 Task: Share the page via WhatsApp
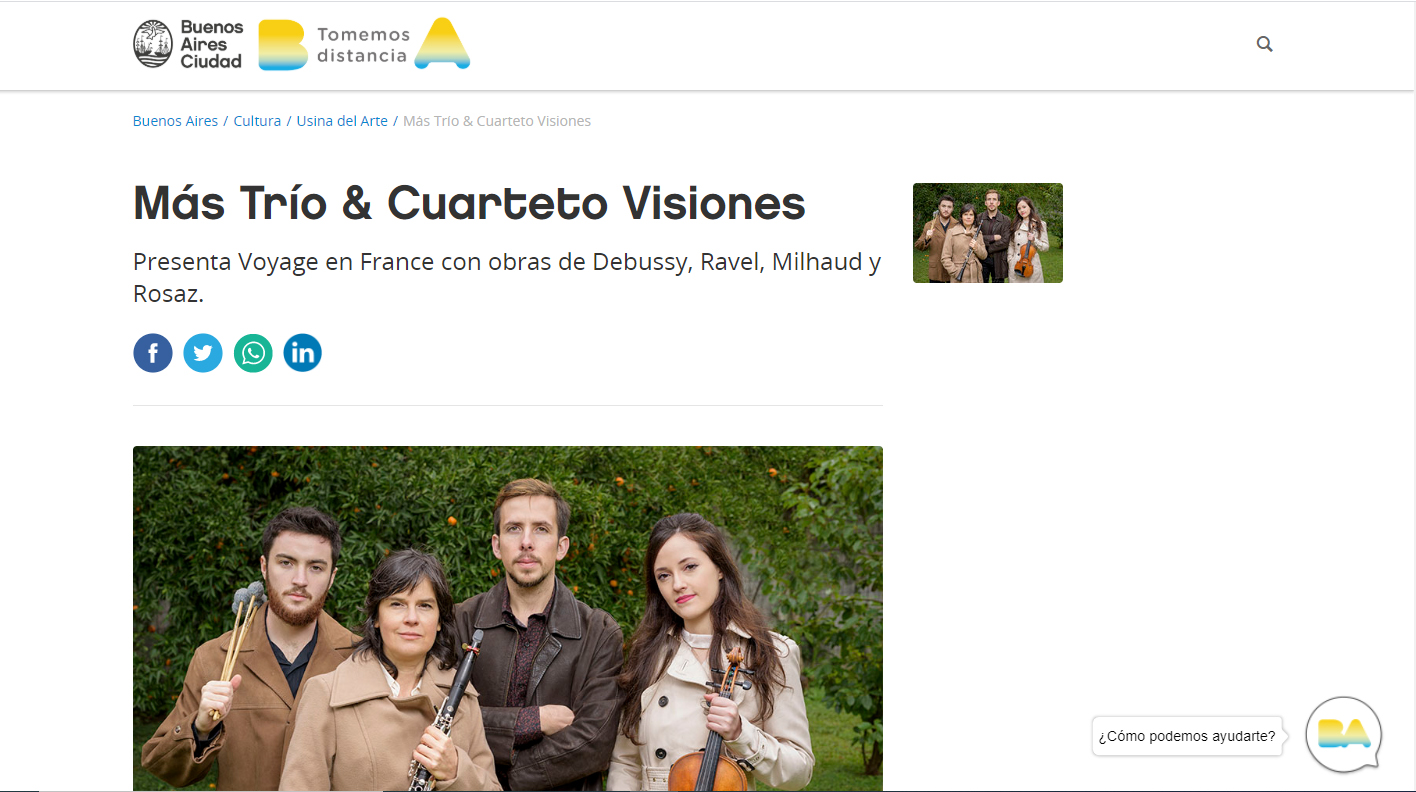[x=253, y=353]
